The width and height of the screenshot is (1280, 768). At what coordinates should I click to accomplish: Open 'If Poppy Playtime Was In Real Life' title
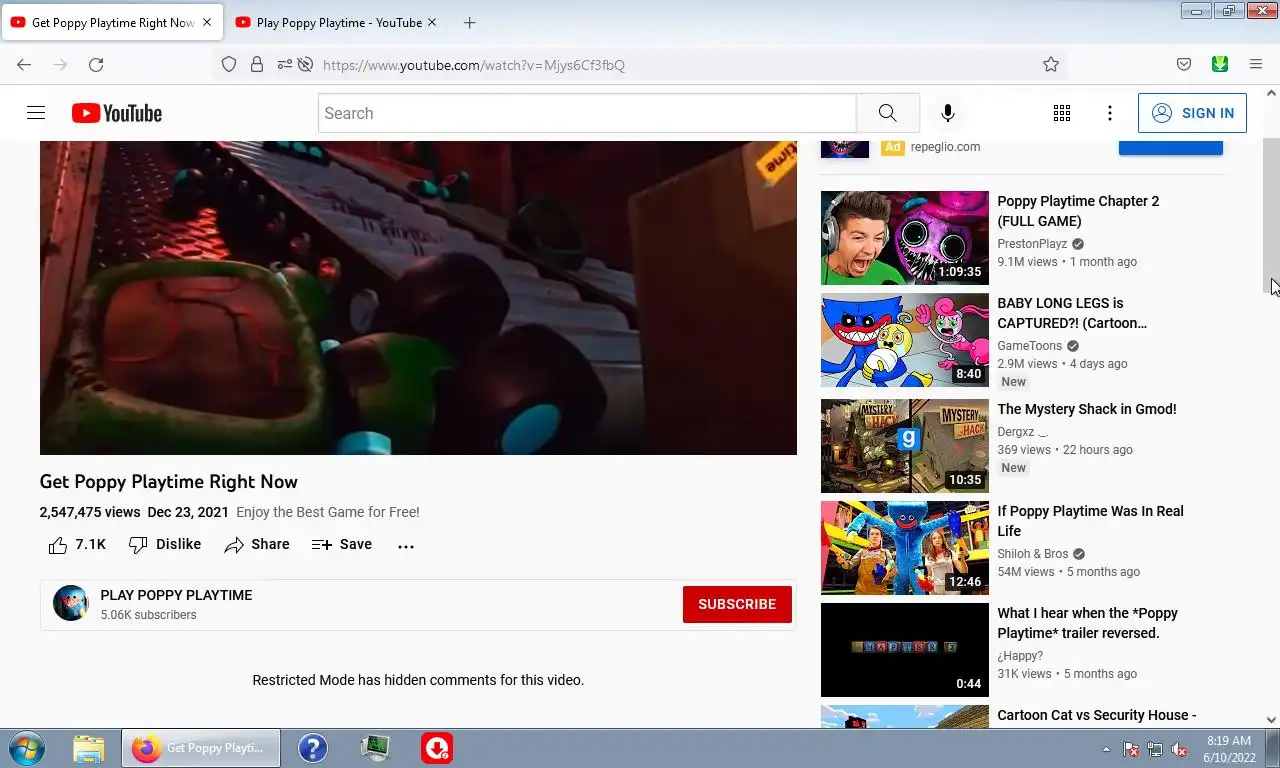[x=1090, y=521]
